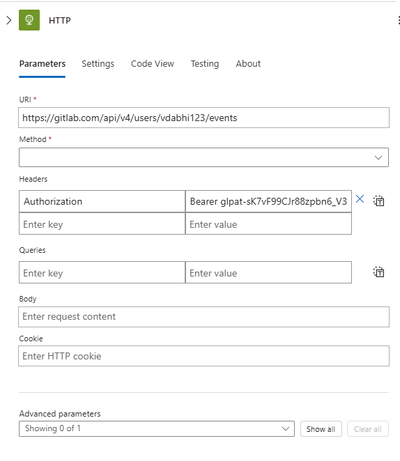
Task: Open the three-dot more options menu
Action: point(398,20)
